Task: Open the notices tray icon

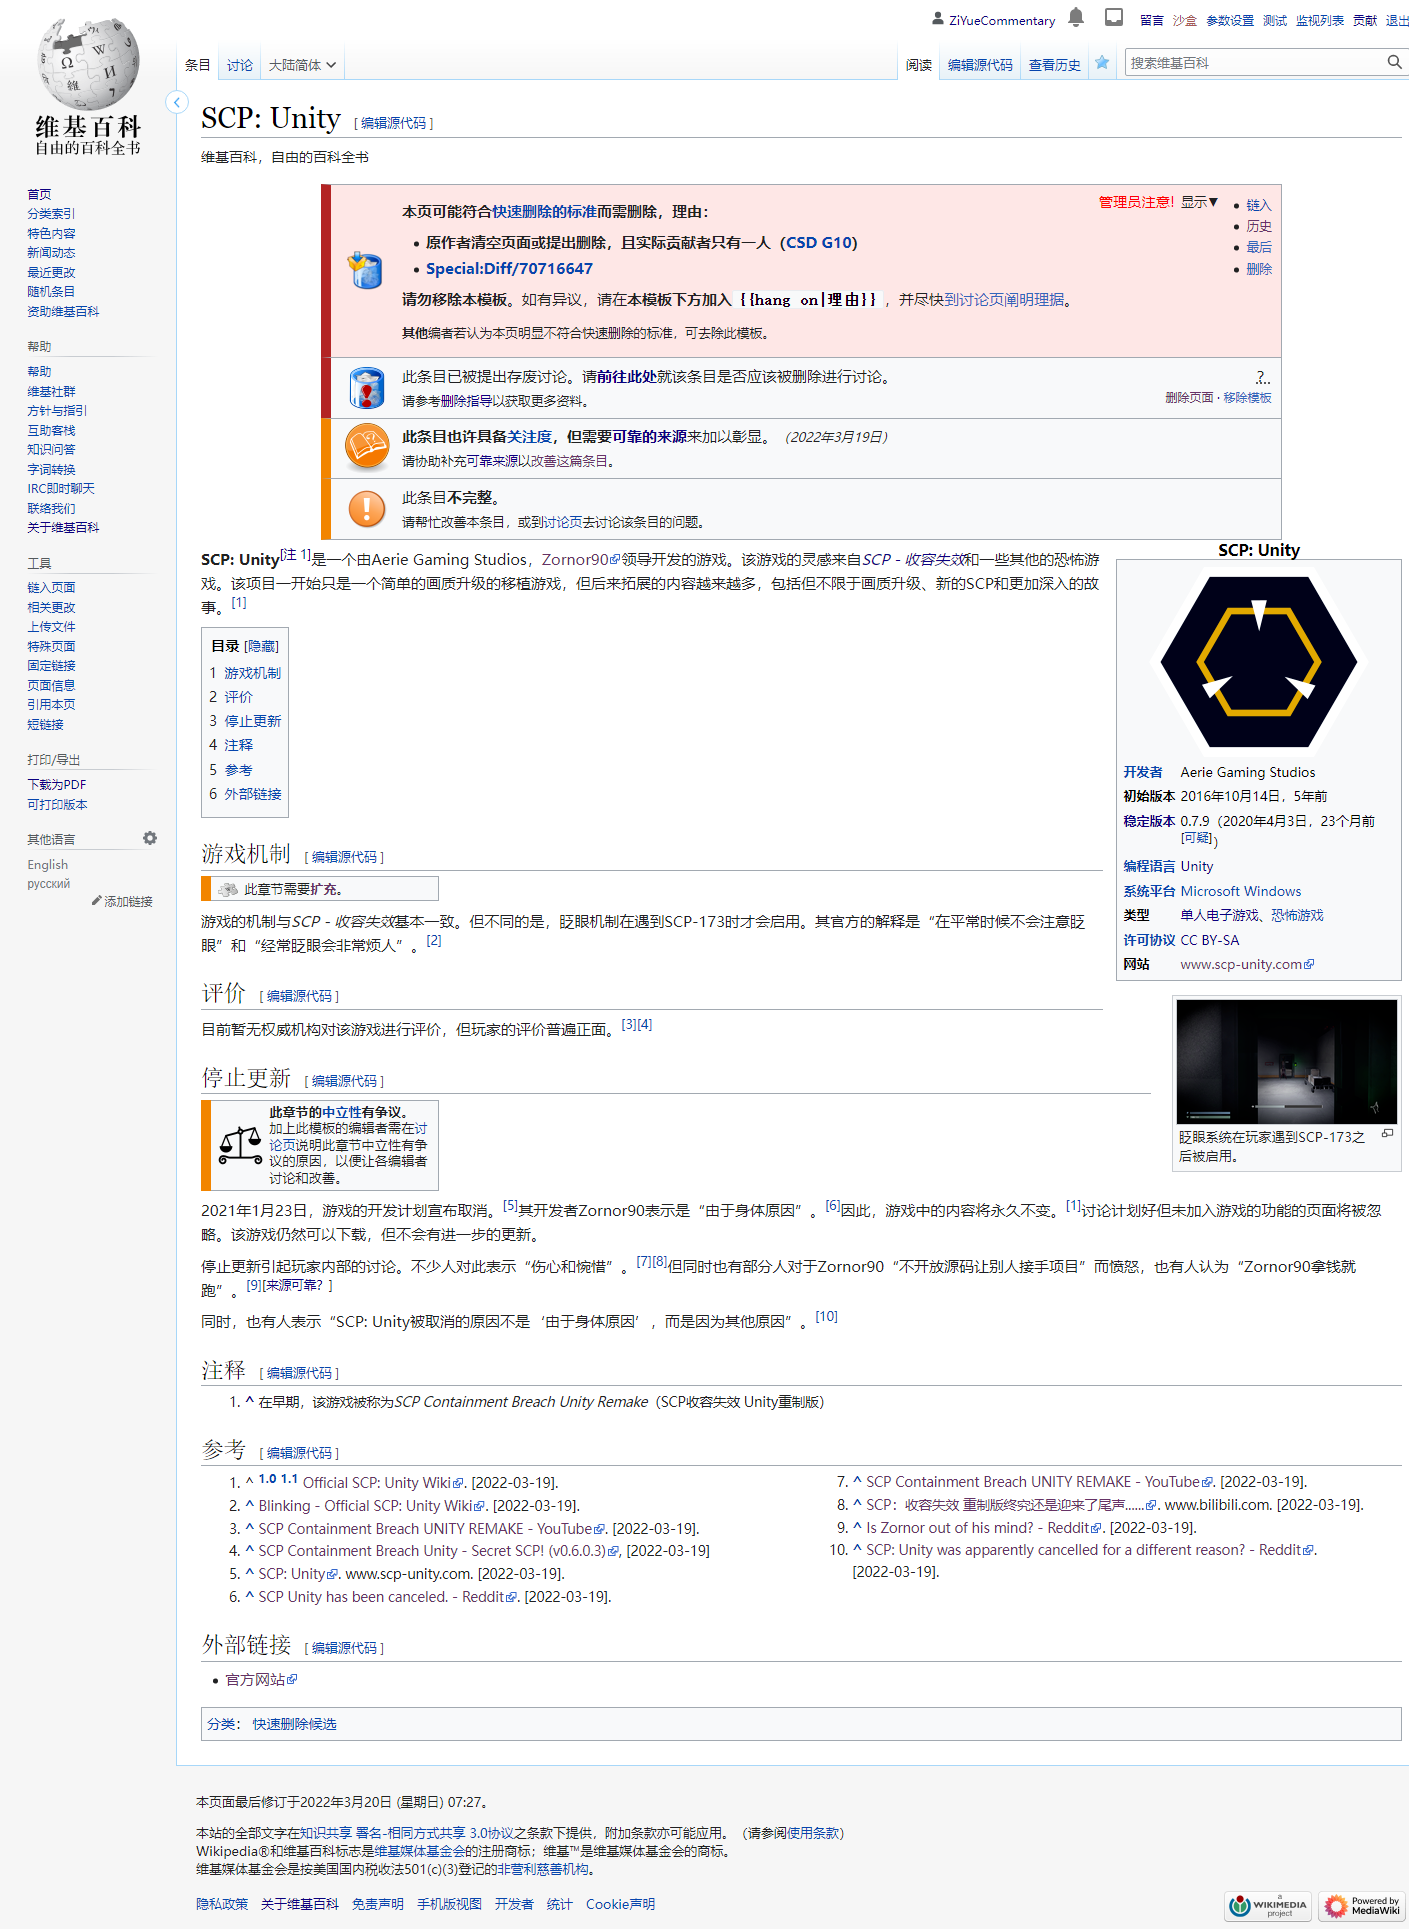Action: 1114,18
